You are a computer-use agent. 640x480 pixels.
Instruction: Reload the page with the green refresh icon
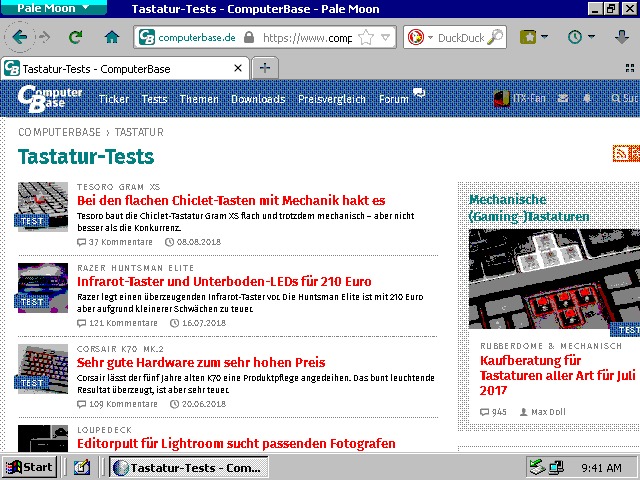click(76, 38)
